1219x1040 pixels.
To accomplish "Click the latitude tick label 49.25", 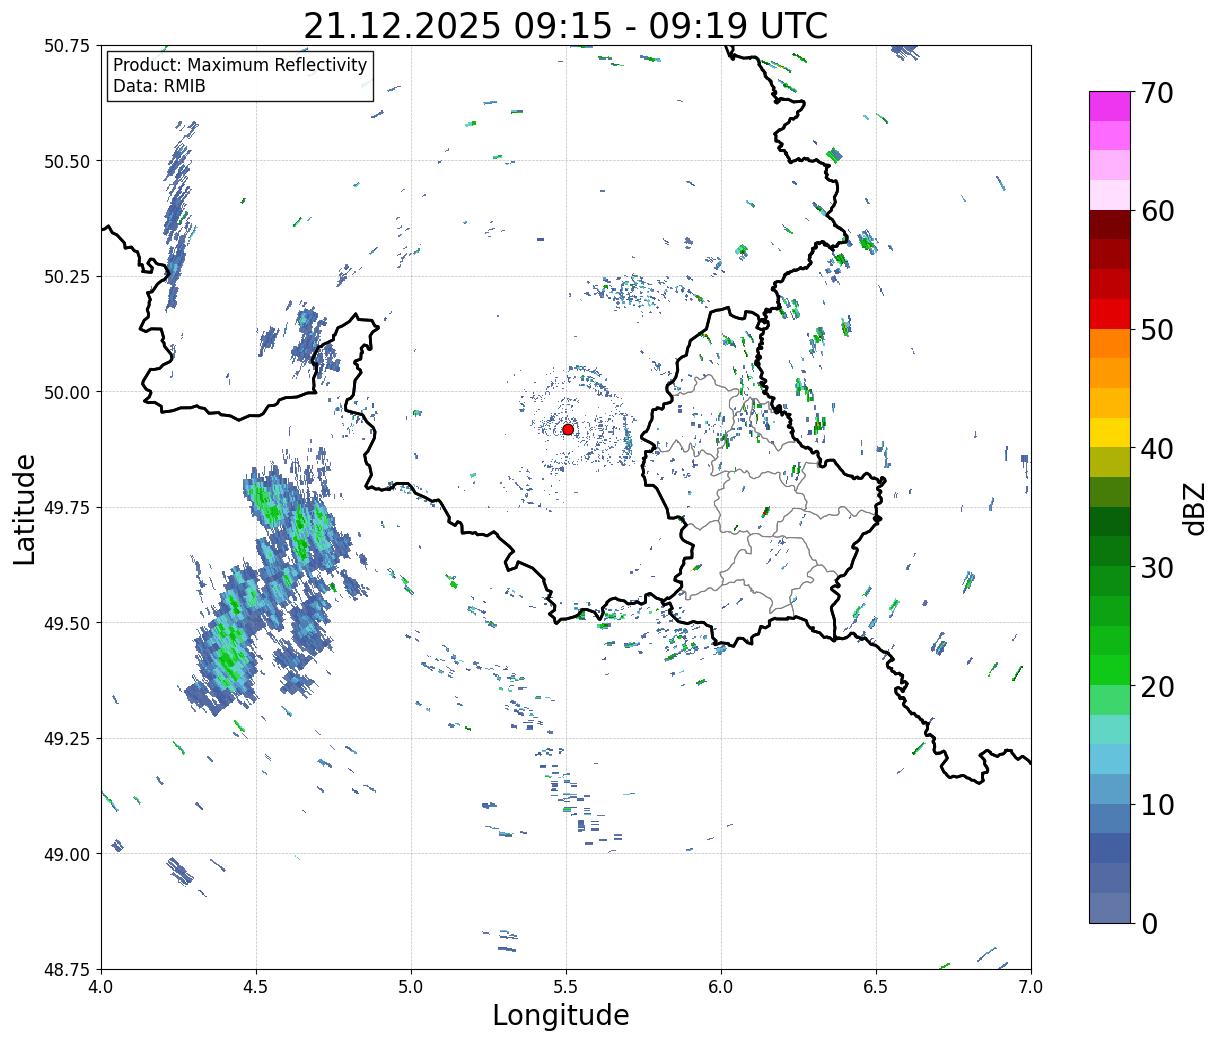I will click(67, 739).
